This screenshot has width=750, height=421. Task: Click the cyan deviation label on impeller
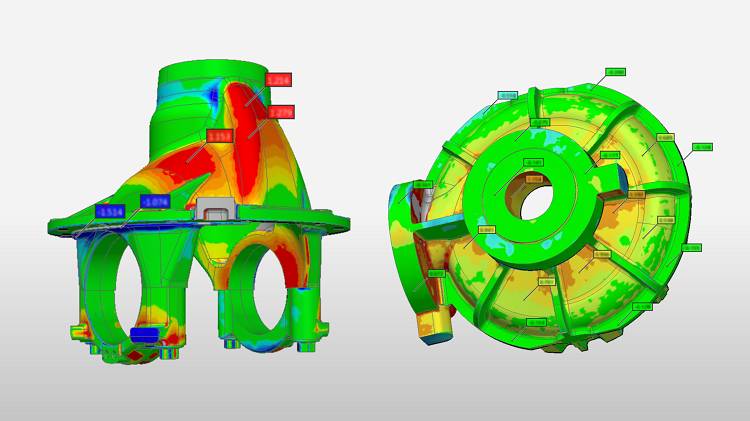point(508,96)
